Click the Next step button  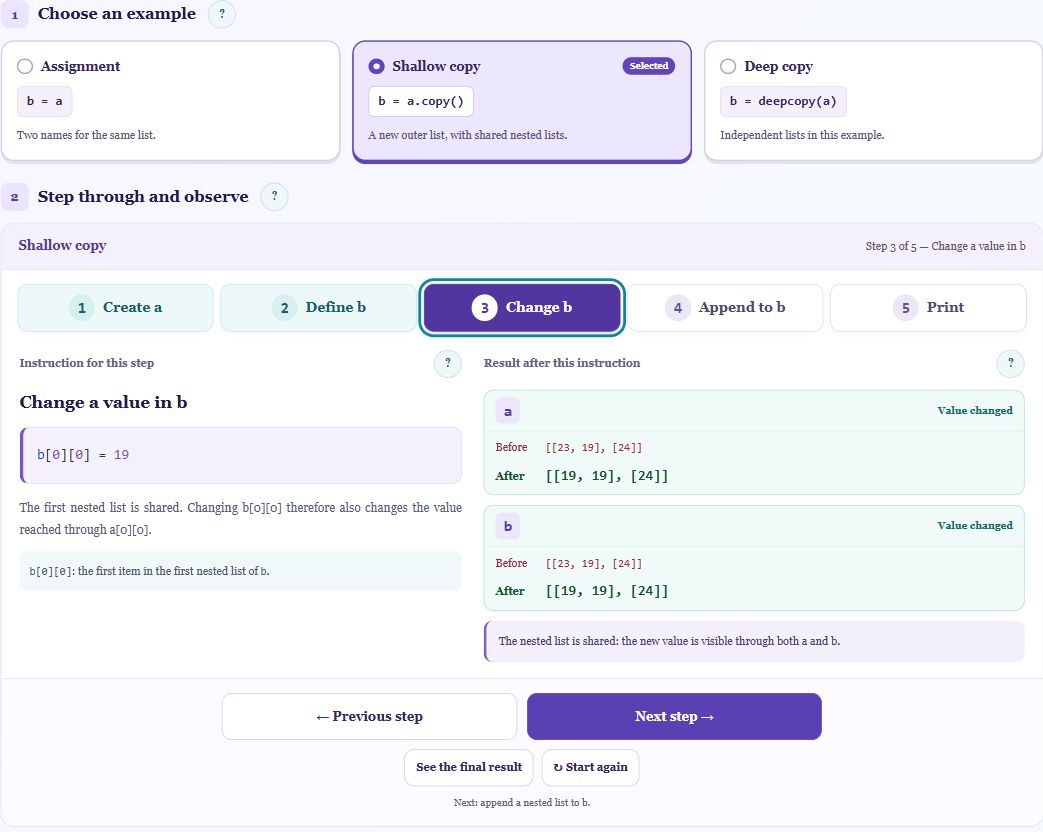point(674,716)
